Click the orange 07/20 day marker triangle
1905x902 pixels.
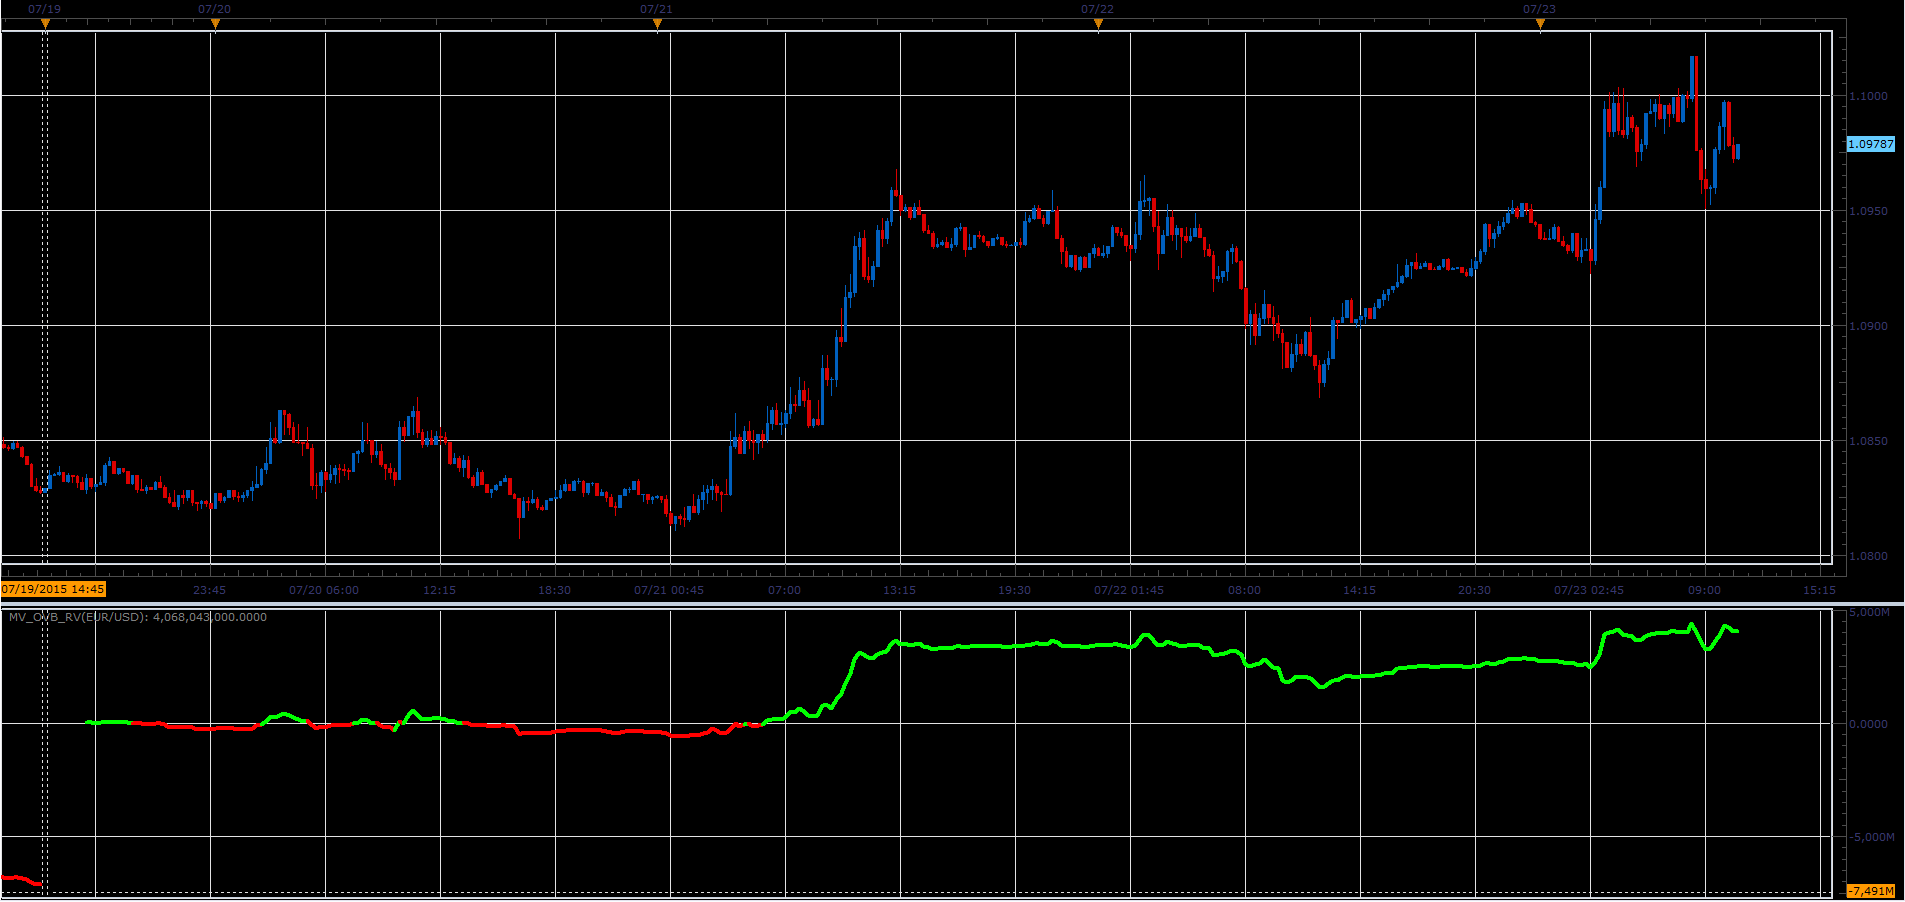point(215,24)
